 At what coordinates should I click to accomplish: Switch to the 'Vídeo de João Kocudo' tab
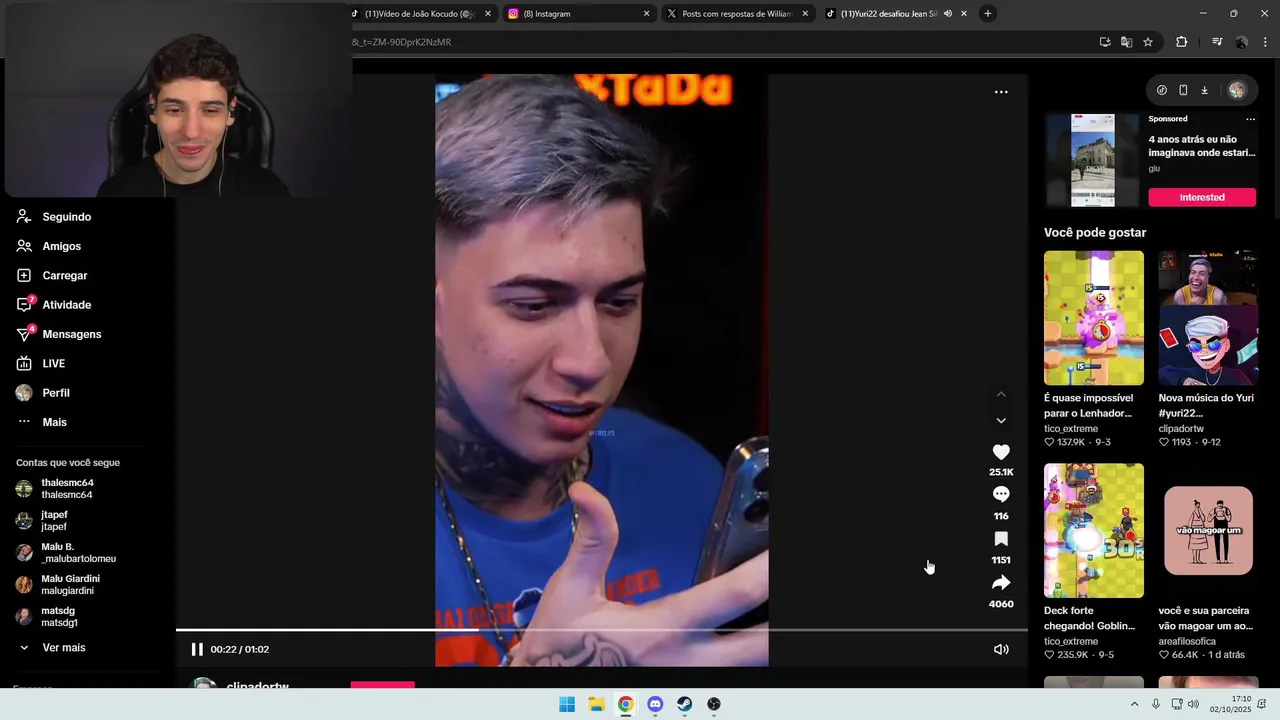[x=420, y=14]
